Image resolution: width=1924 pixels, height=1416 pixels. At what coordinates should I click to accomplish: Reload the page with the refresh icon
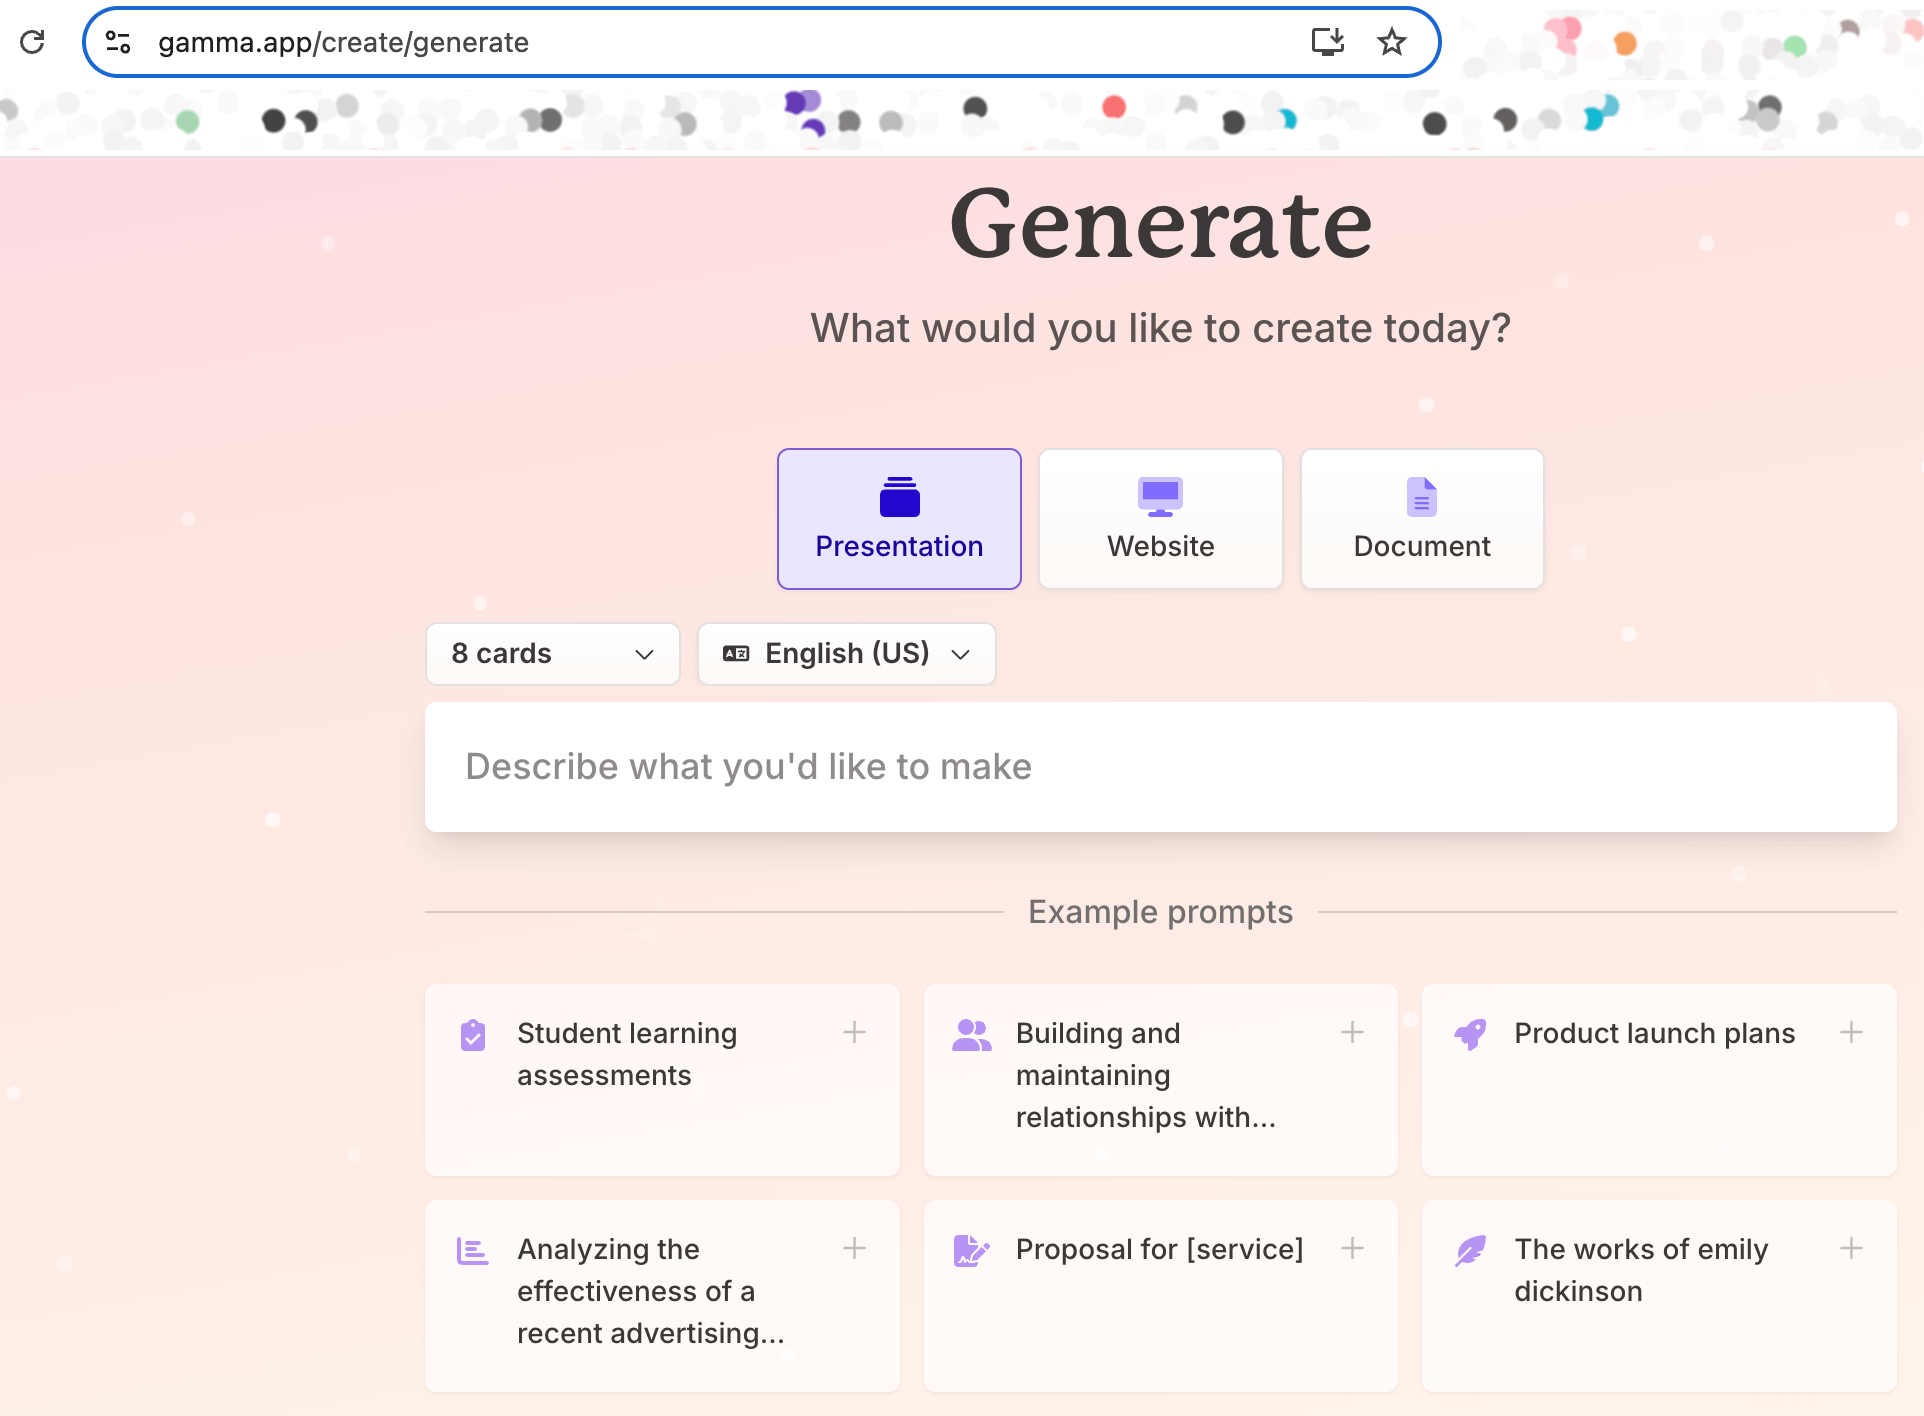(x=32, y=42)
